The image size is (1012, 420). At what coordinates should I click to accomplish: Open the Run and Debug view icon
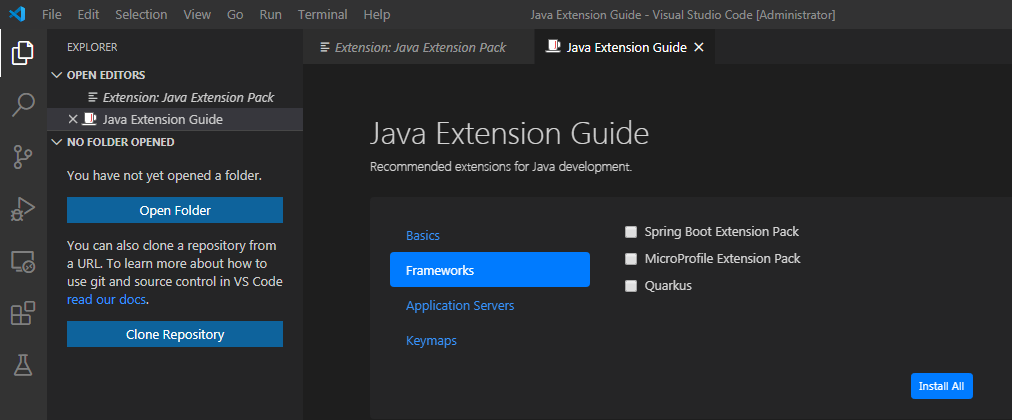click(23, 210)
